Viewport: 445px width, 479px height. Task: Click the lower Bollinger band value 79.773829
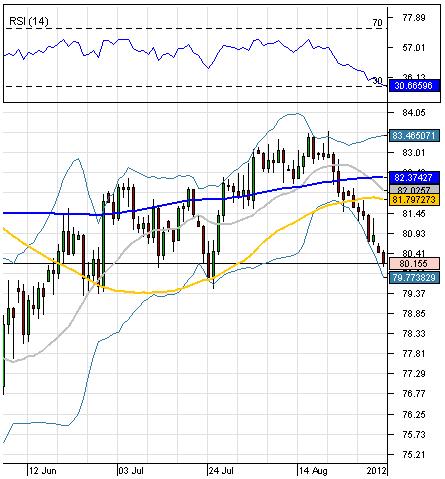pos(413,277)
